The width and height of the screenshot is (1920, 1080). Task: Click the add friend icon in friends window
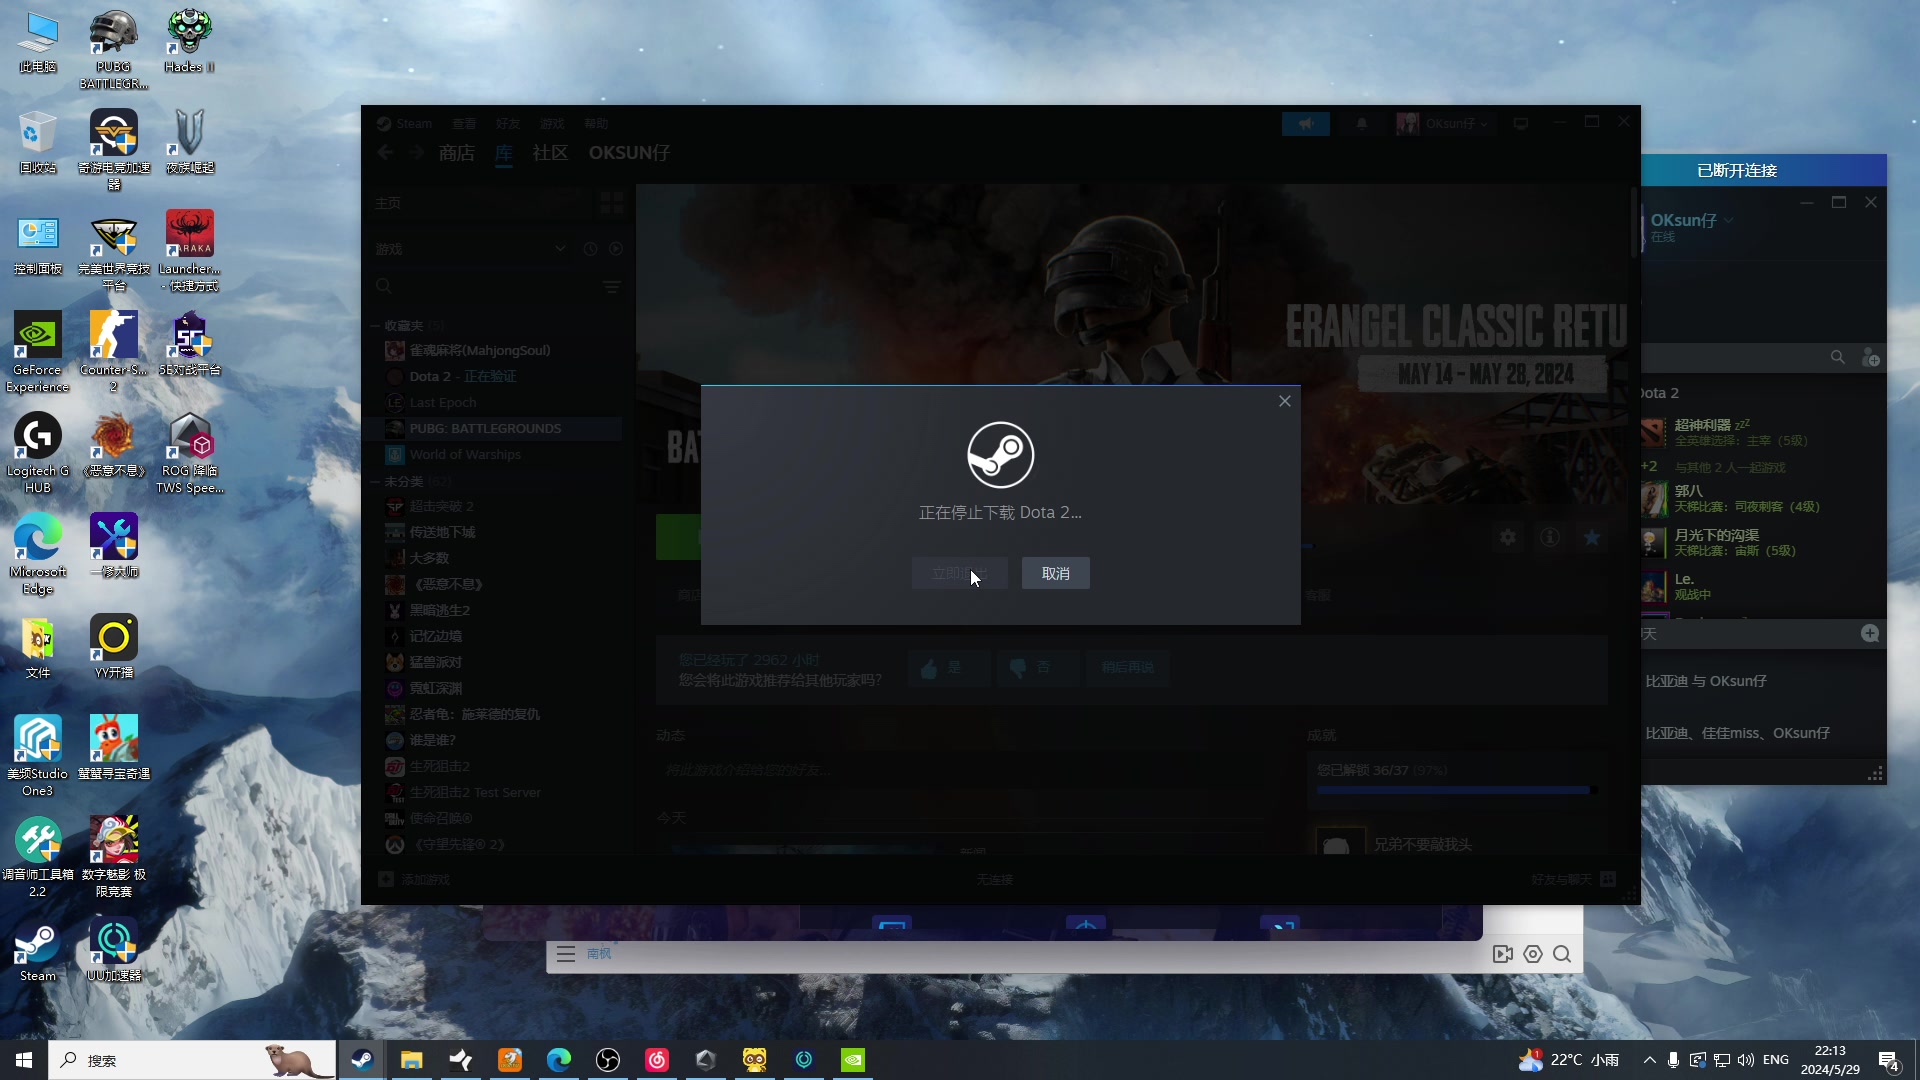click(1870, 357)
